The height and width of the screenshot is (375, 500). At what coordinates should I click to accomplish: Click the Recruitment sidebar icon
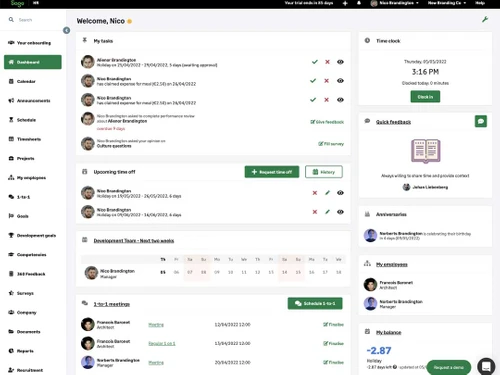coord(11,370)
